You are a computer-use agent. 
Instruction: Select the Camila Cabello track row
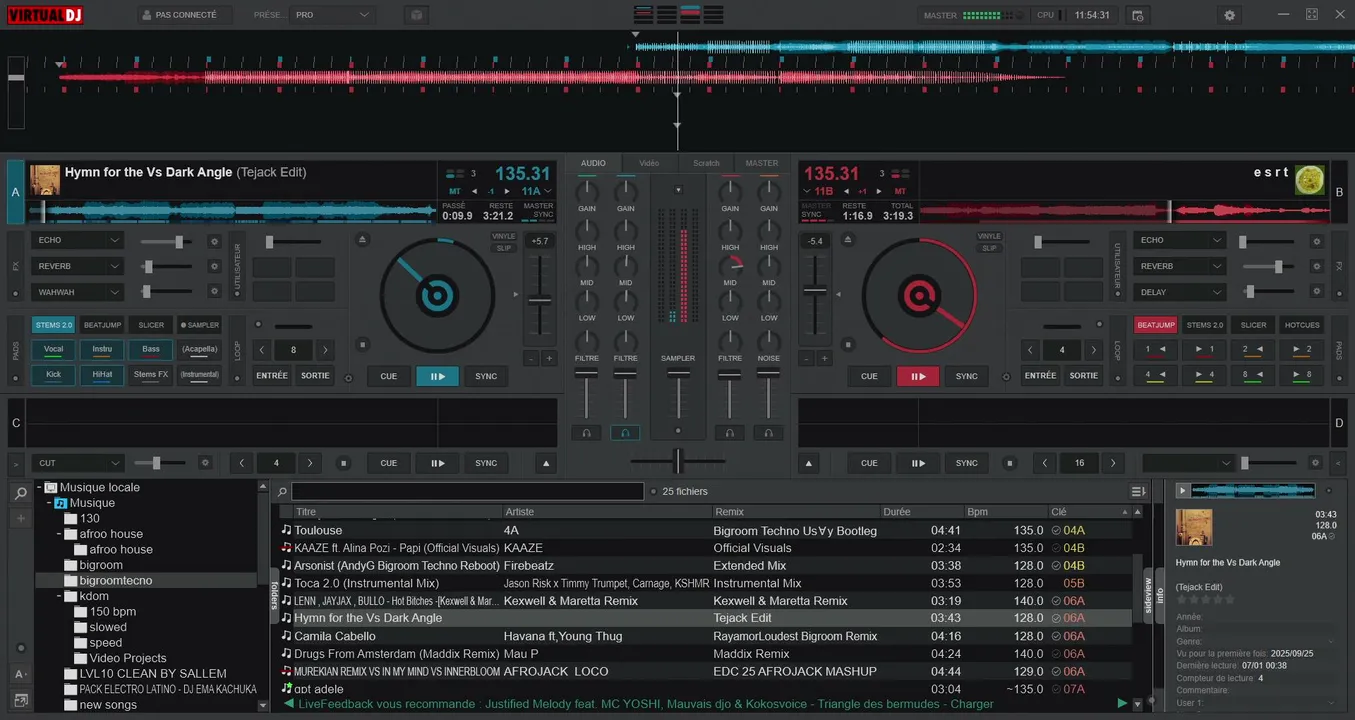(707, 636)
